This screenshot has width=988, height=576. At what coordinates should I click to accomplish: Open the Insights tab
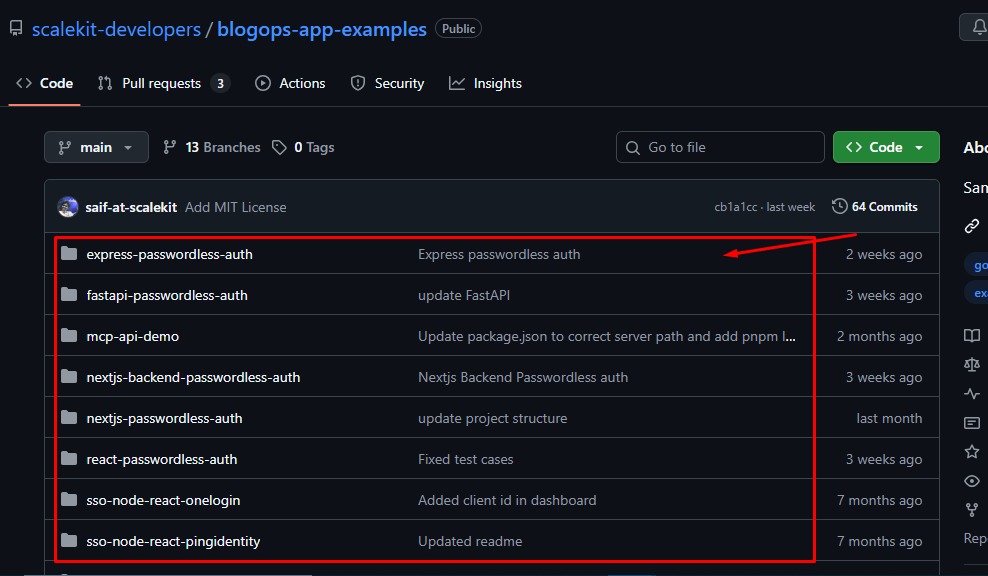(x=485, y=83)
